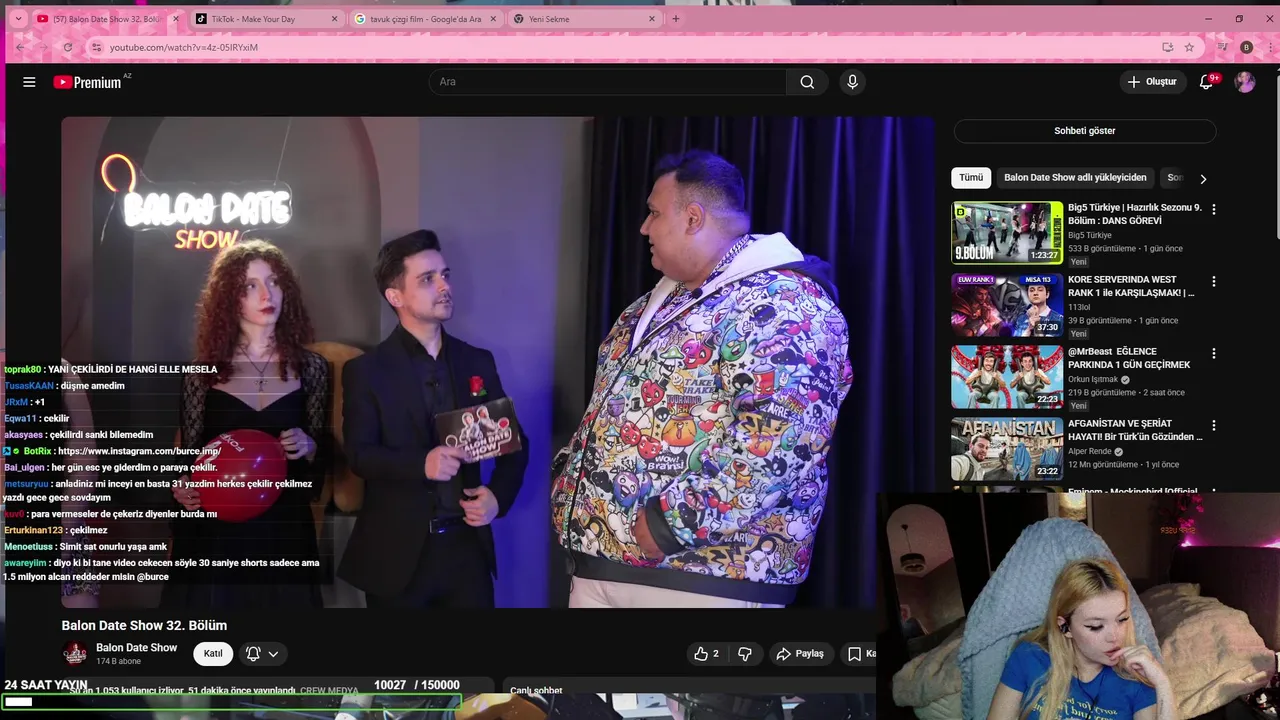Viewport: 1280px width, 720px height.
Task: Click the Katıl join button
Action: [x=213, y=654]
